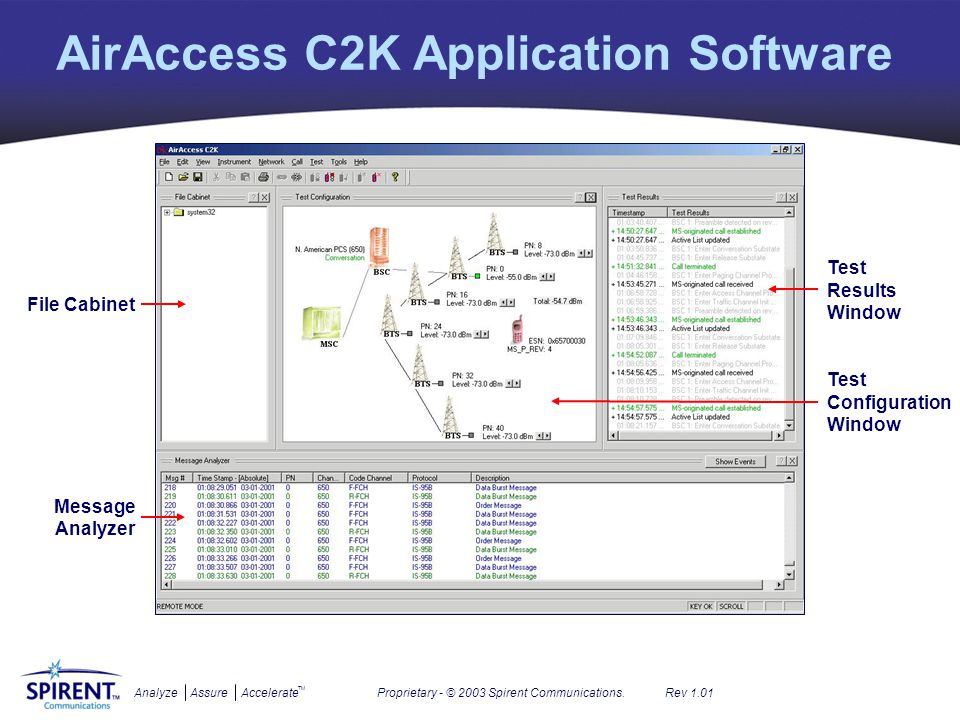Open the File menu
This screenshot has height=720, width=960.
point(164,162)
